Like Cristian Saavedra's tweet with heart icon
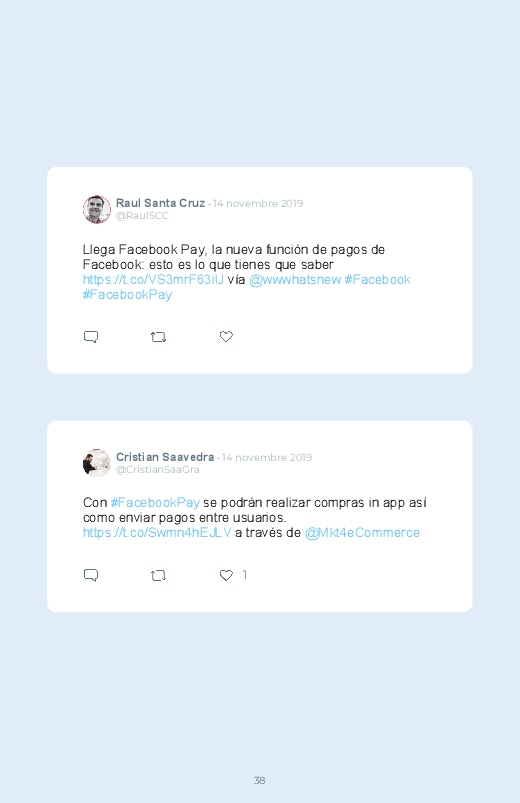The width and height of the screenshot is (520, 803). 226,575
